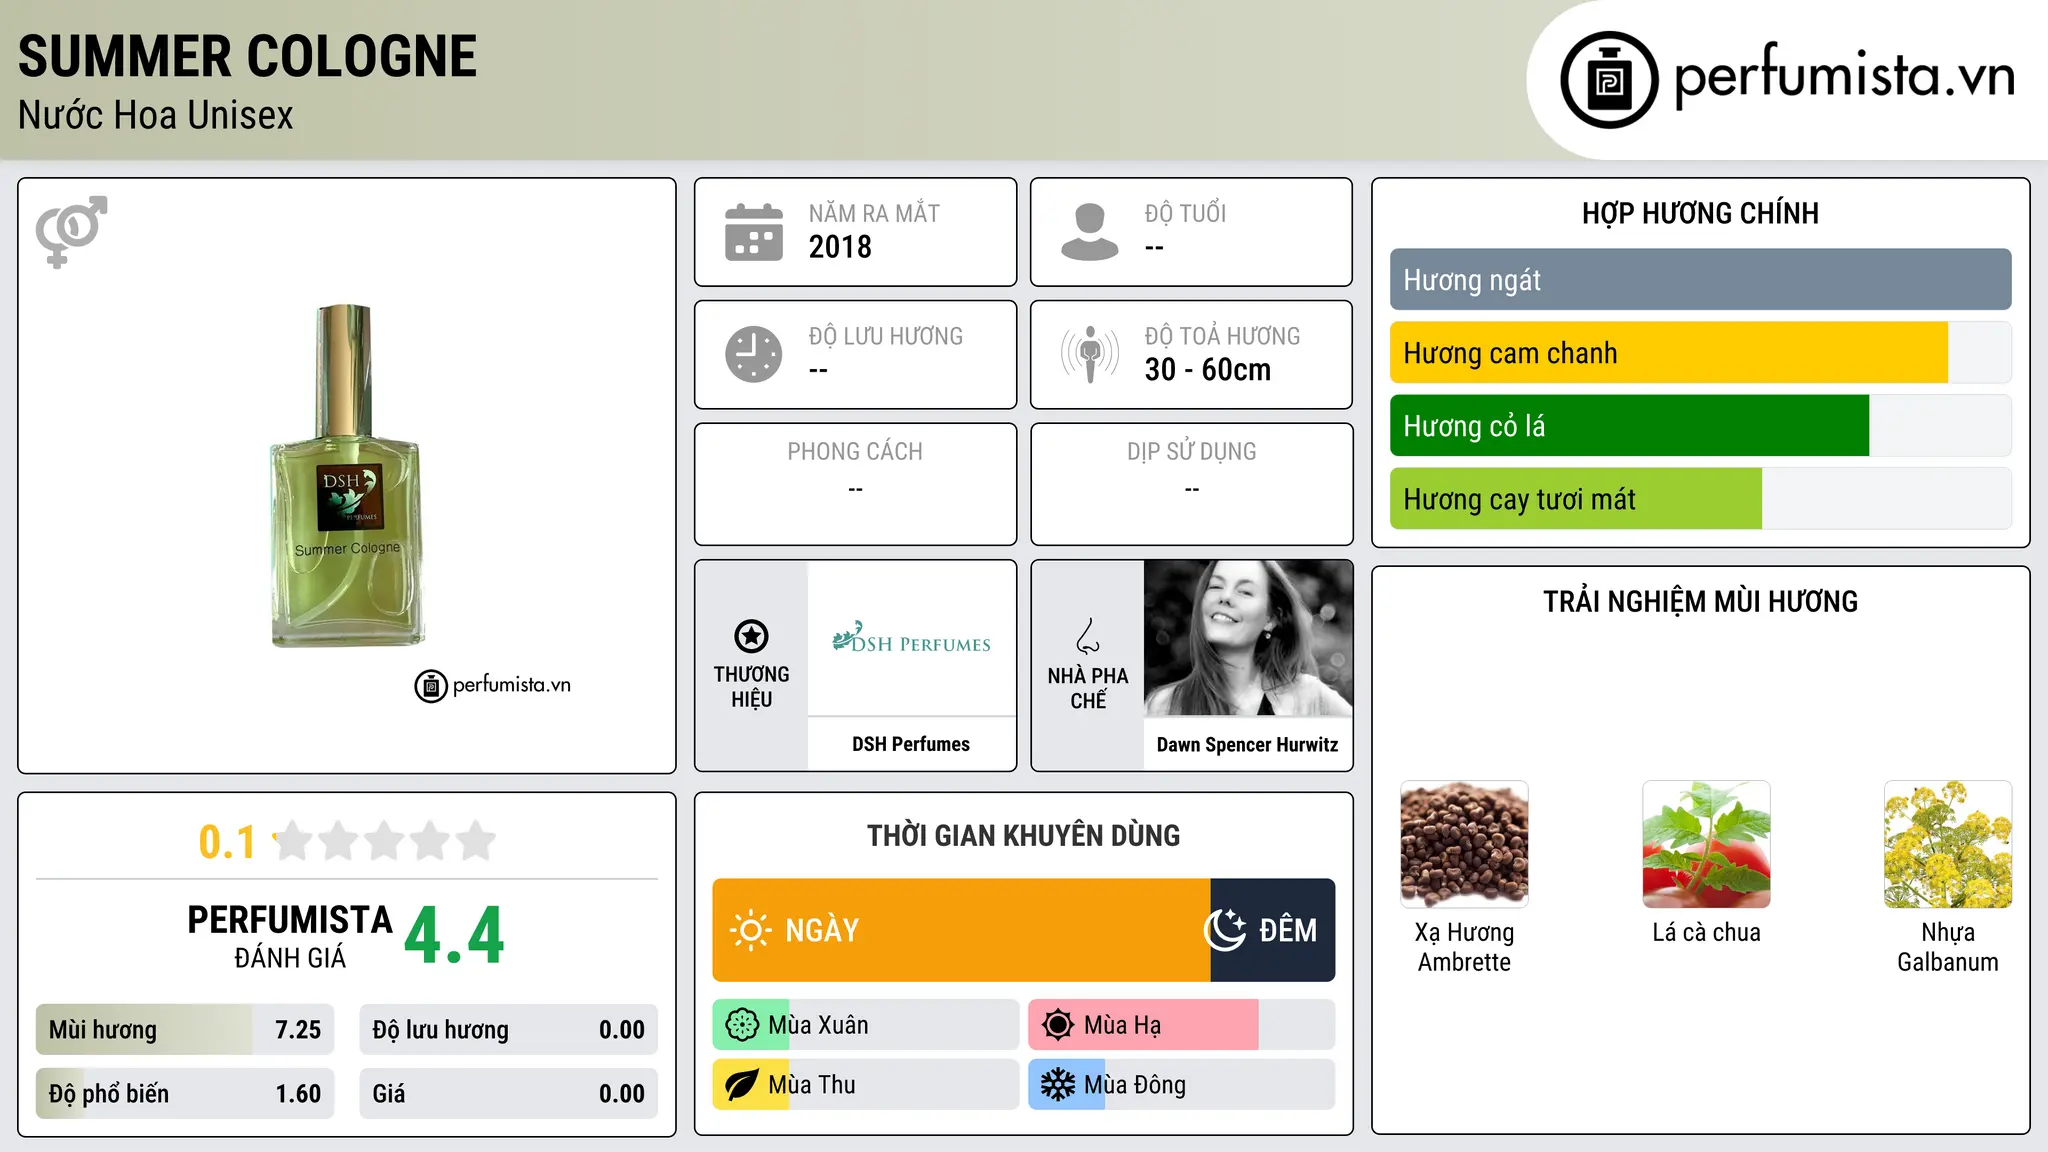Click the unisex gender symbol icon

(71, 231)
